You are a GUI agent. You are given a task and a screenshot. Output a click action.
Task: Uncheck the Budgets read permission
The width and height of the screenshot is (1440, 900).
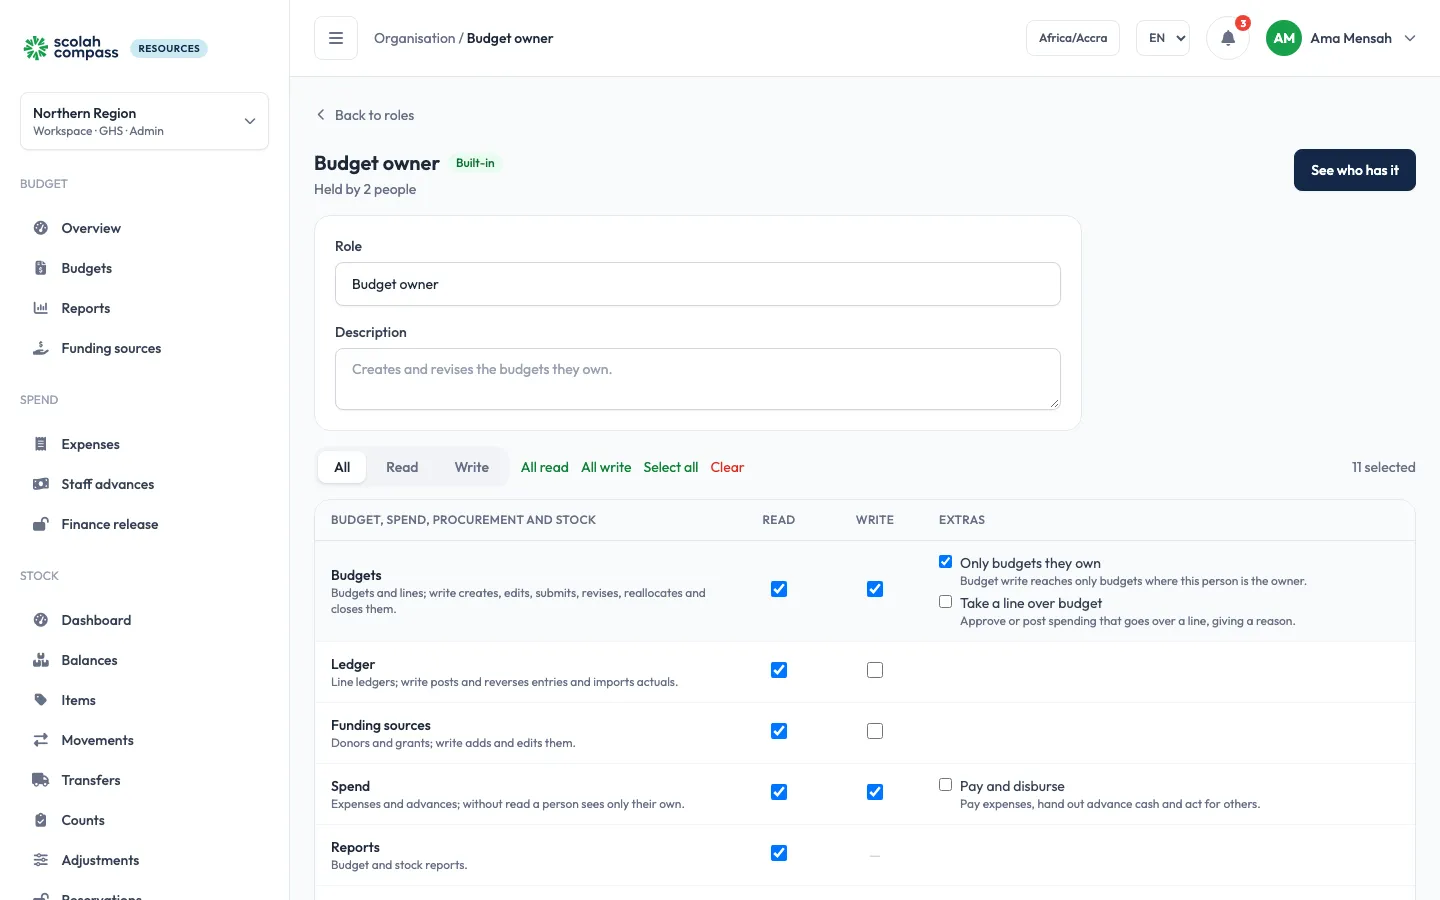coord(779,589)
